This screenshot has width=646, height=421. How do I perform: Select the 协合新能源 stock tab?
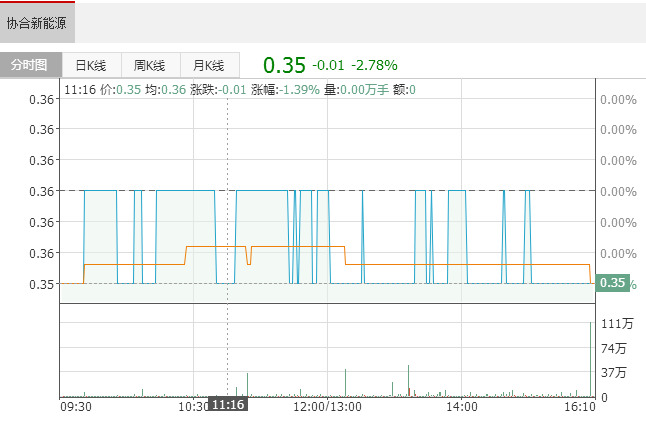pyautogui.click(x=37, y=22)
